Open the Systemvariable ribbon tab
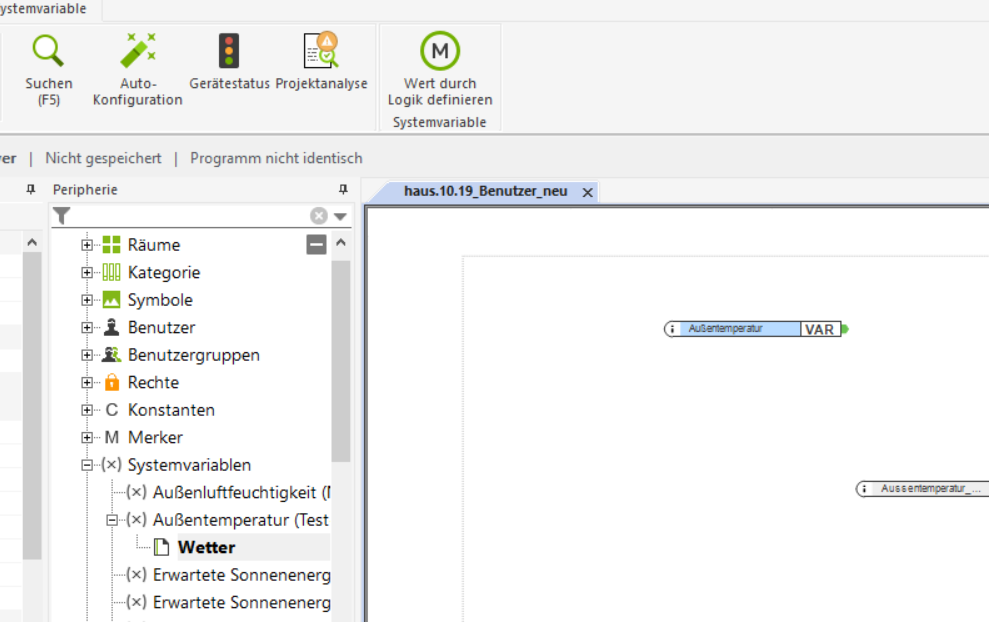The image size is (989, 622). [x=43, y=8]
